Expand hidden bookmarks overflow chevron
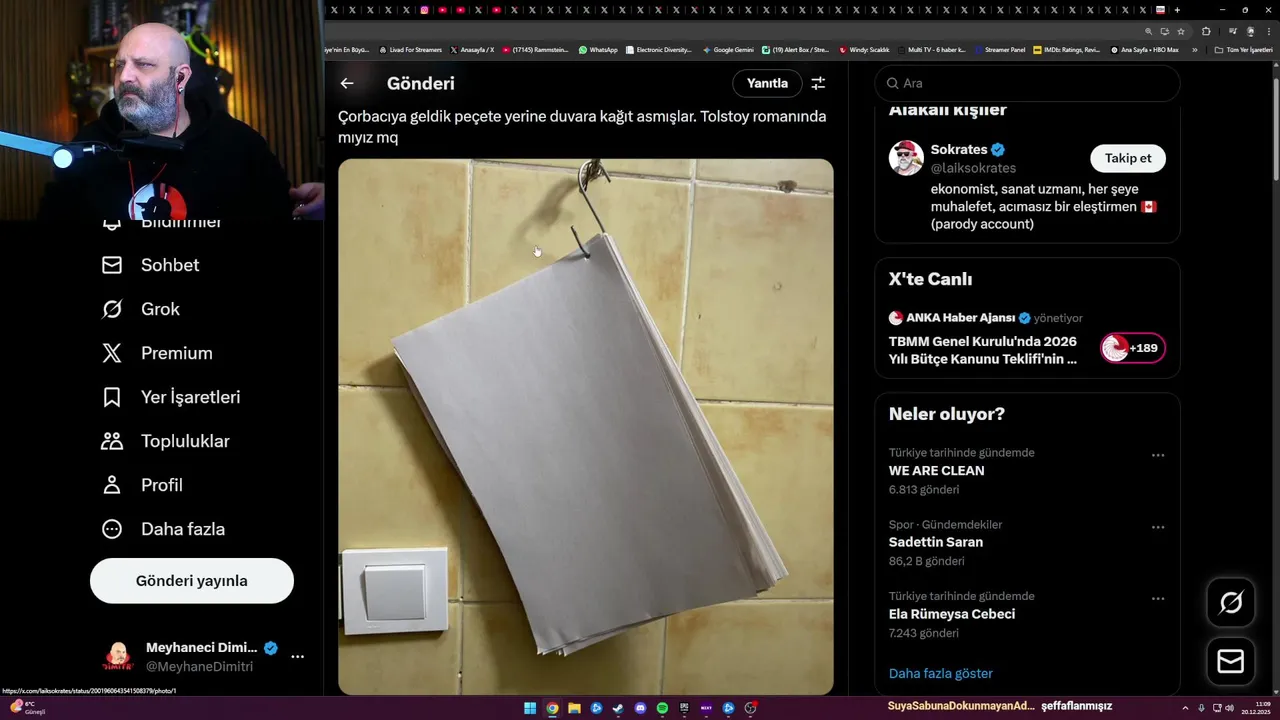This screenshot has width=1280, height=720. 1194,50
